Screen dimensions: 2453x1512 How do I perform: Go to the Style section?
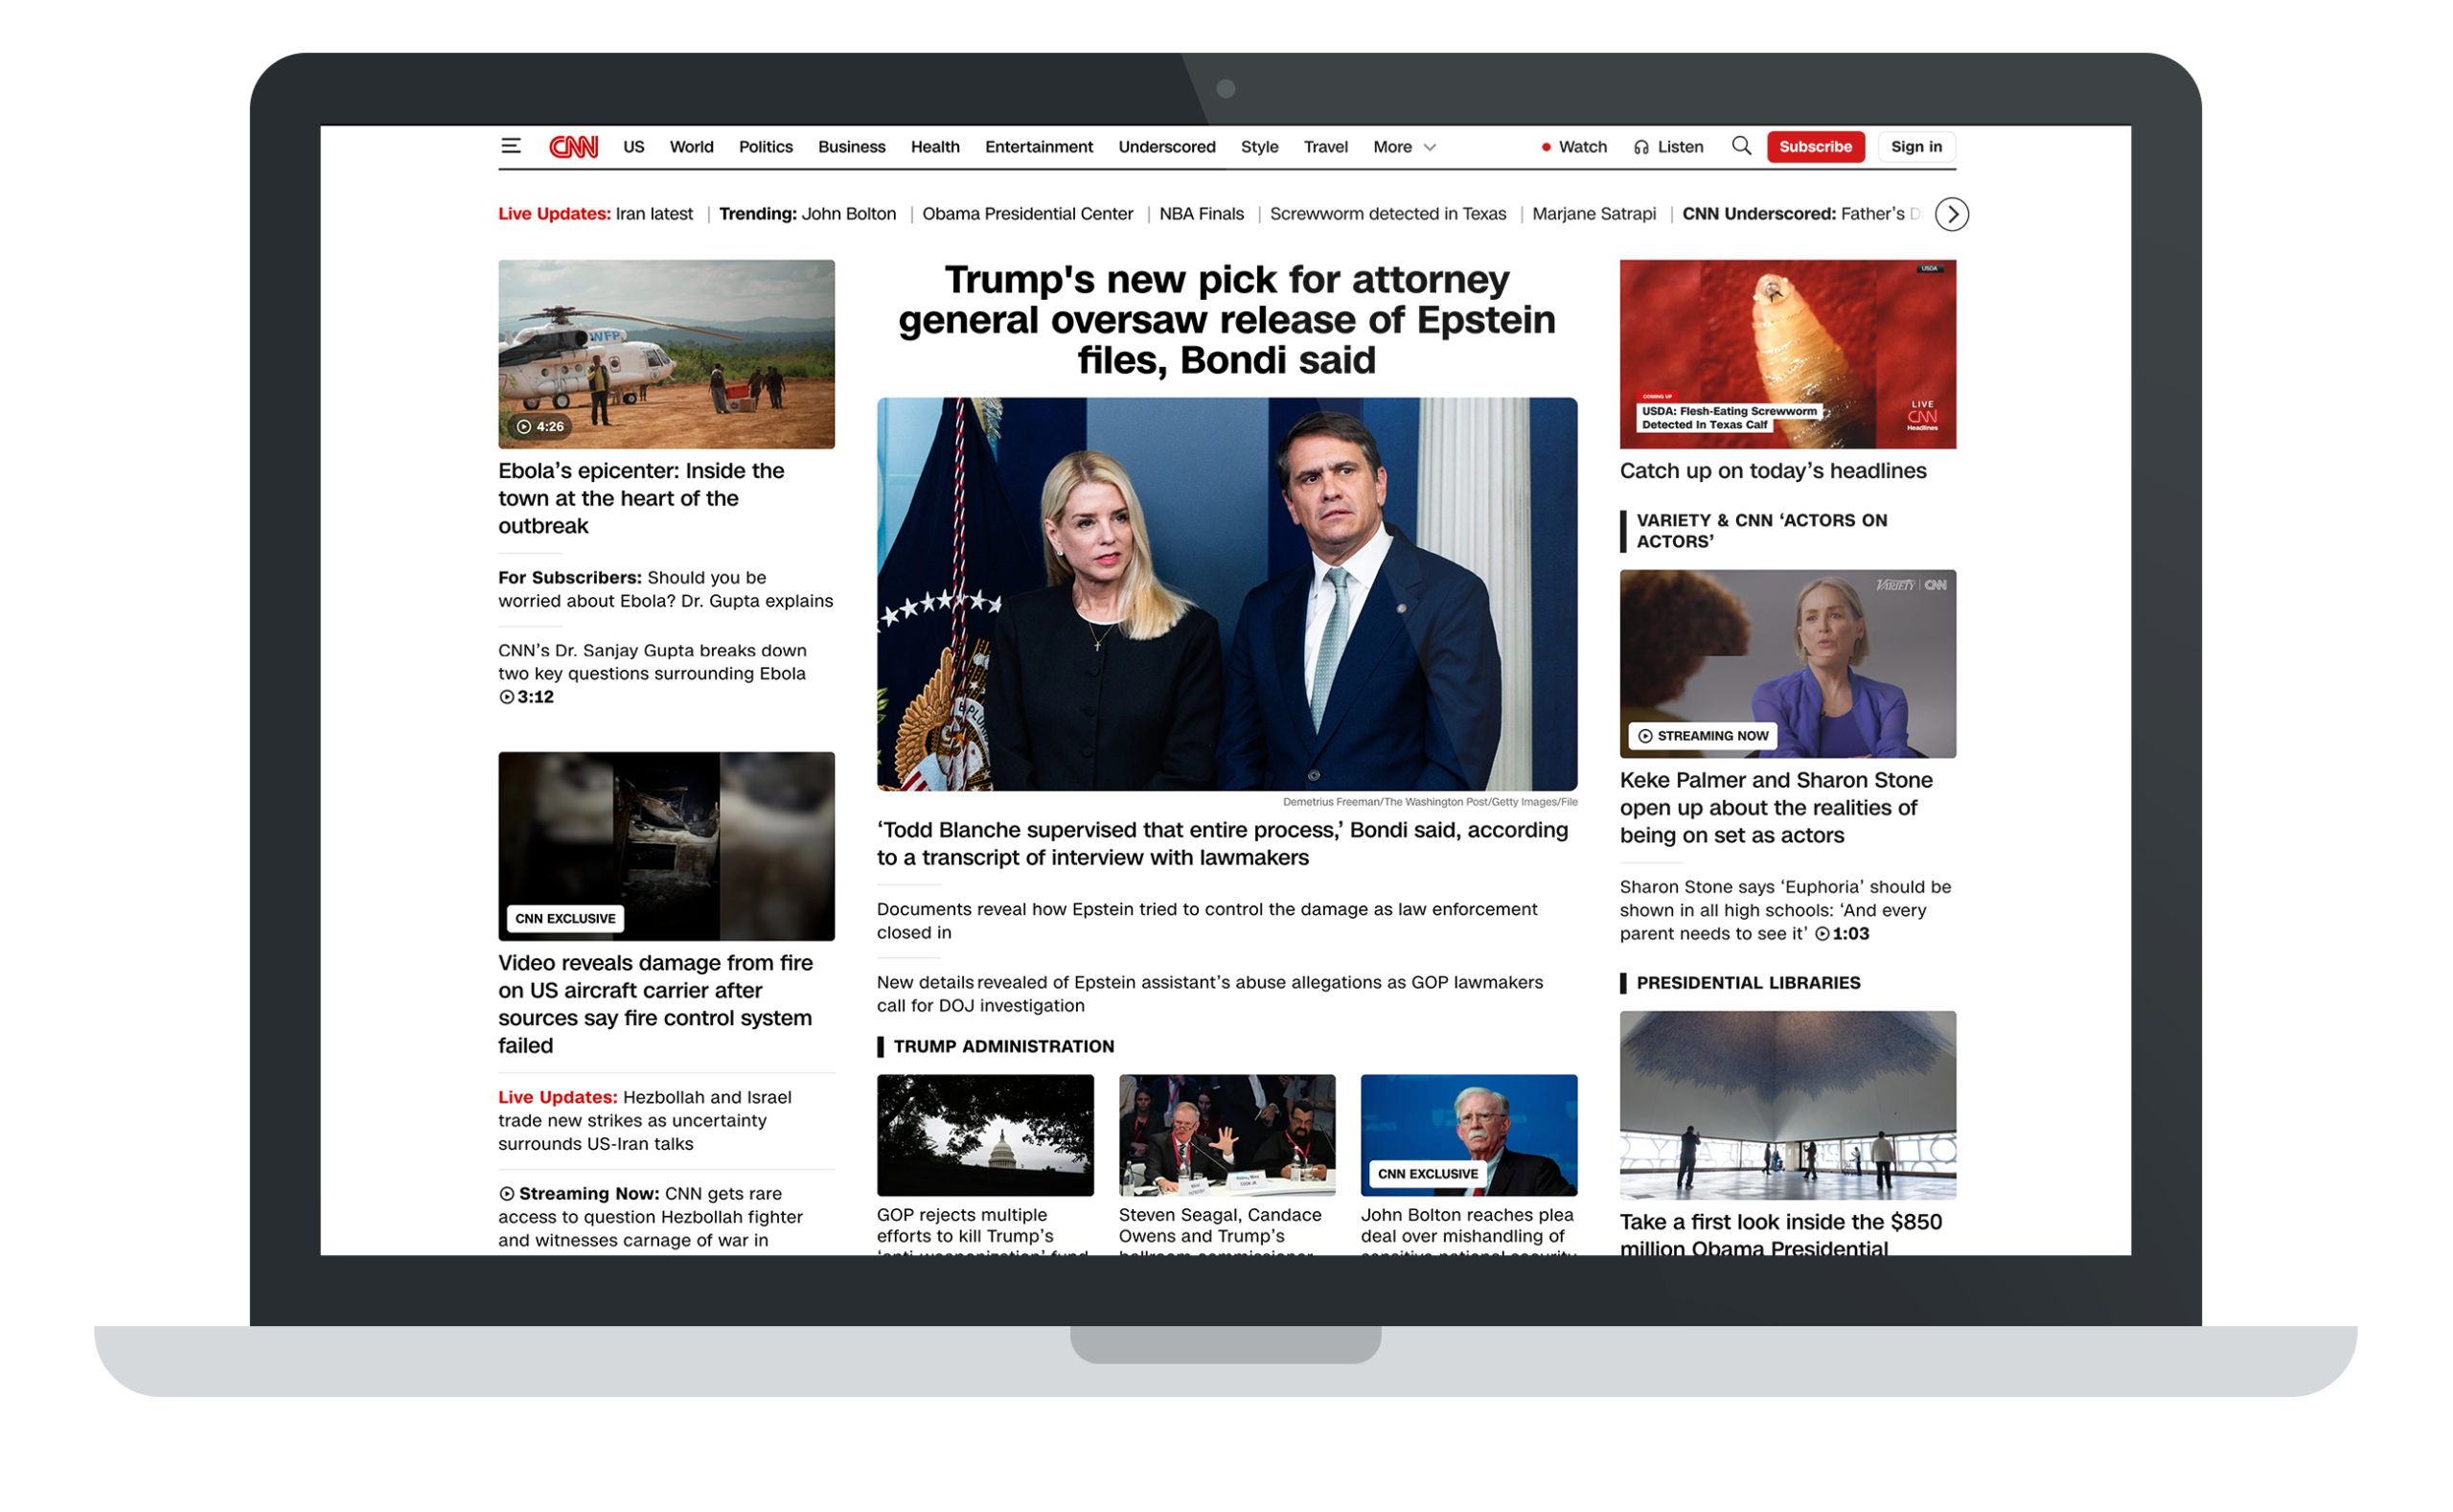point(1260,147)
